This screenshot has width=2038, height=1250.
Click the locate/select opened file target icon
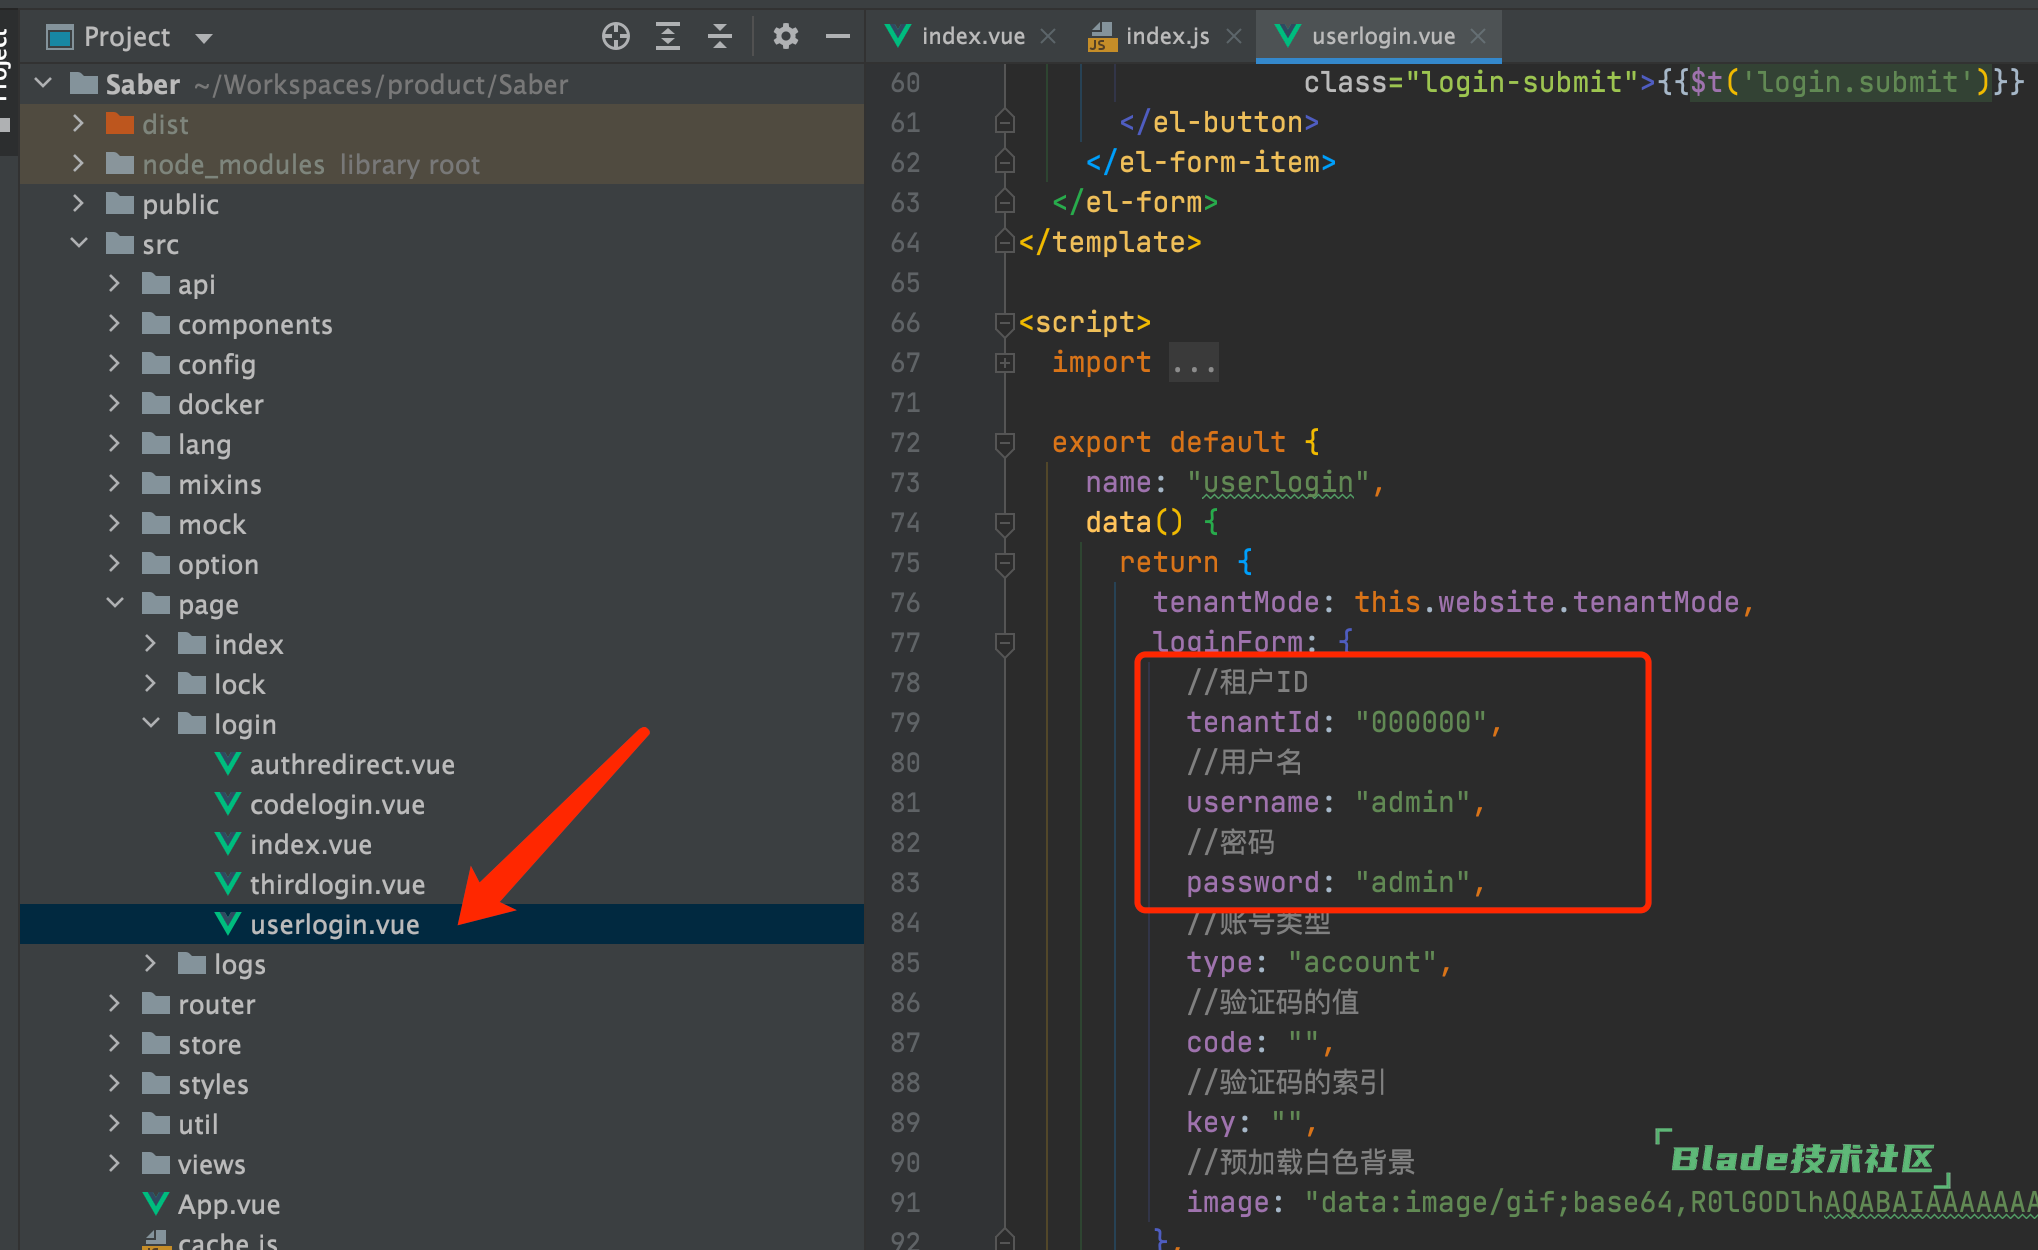click(616, 37)
